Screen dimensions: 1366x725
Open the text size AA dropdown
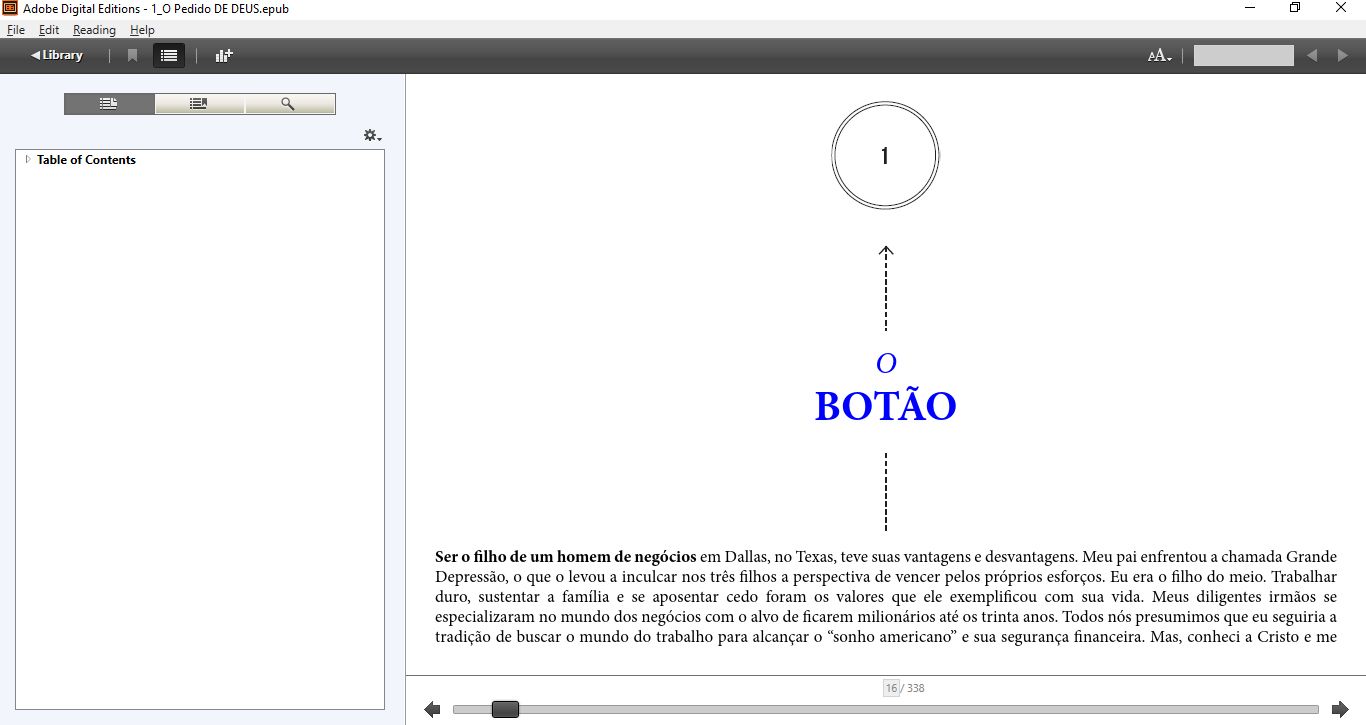pyautogui.click(x=1160, y=56)
